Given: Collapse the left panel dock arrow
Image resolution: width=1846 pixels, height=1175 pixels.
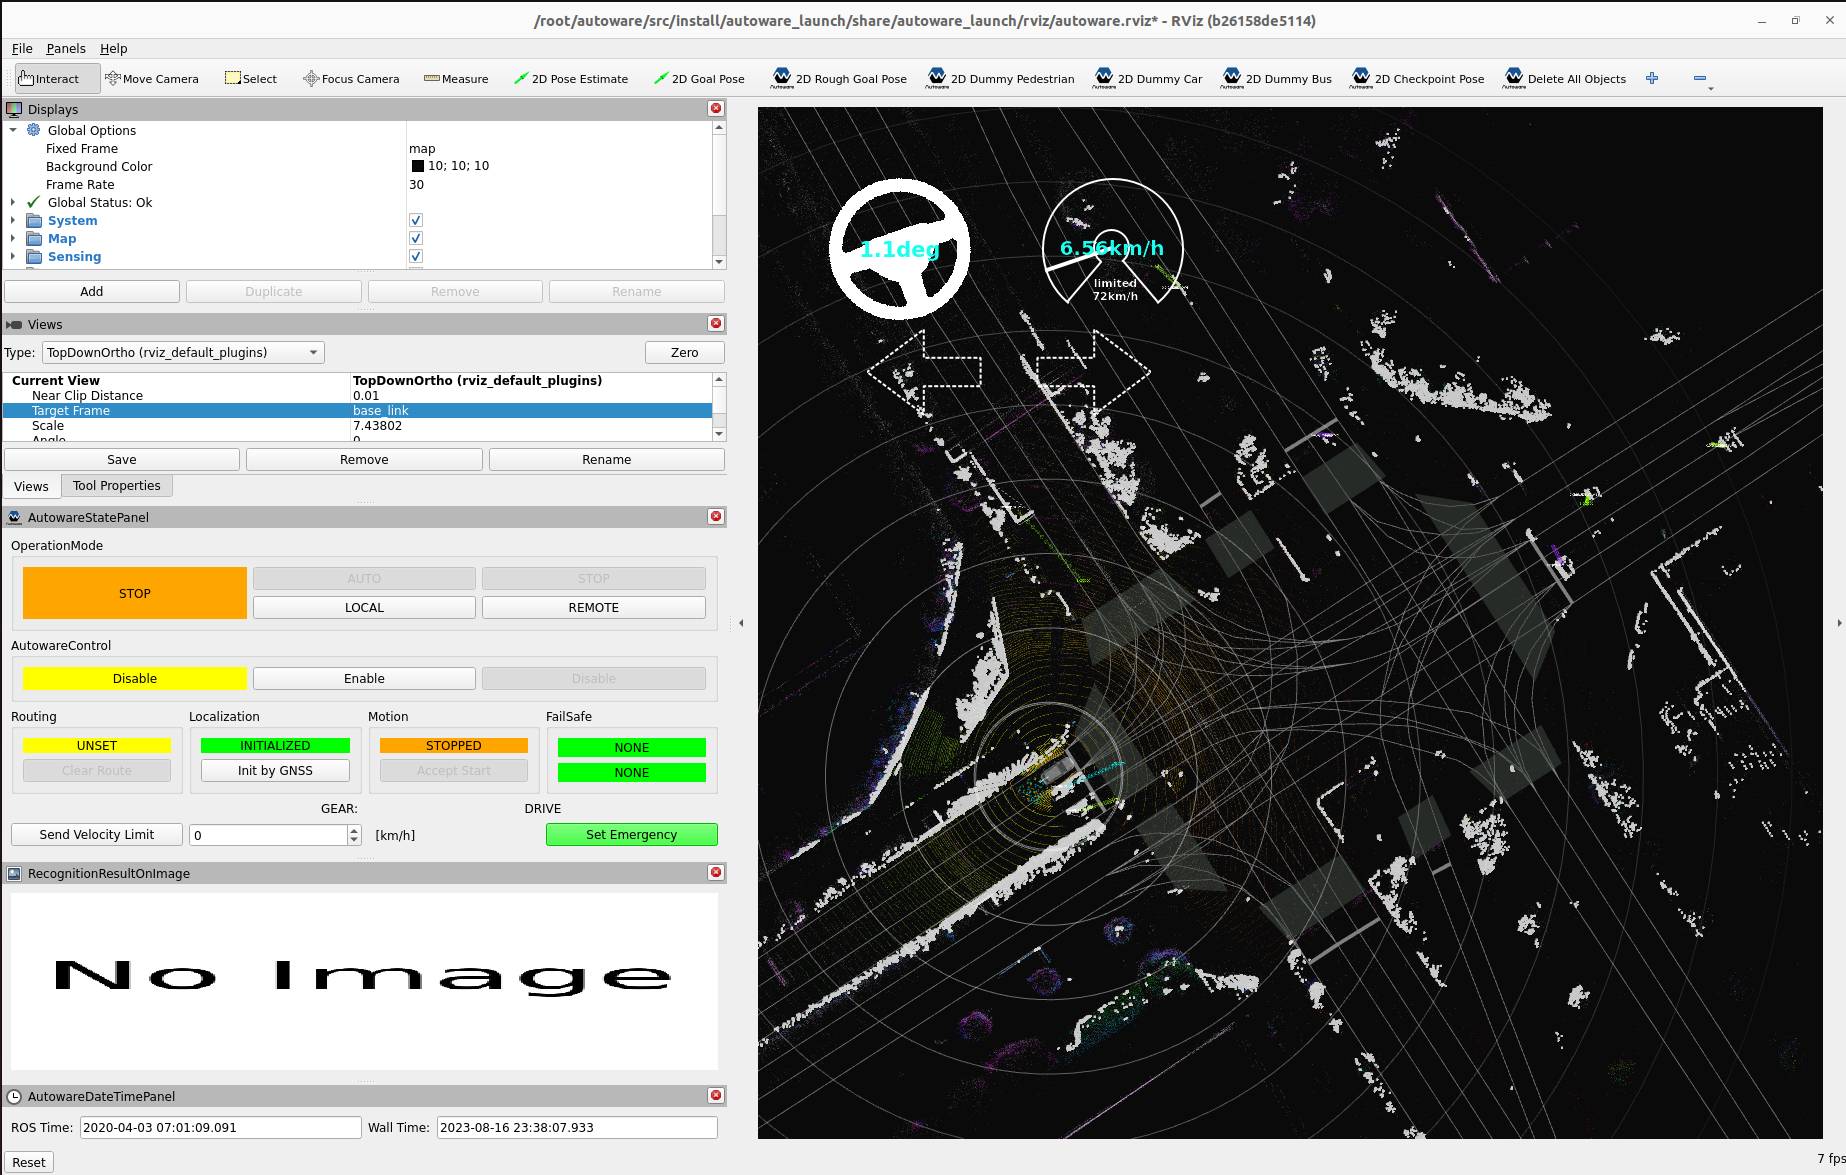Looking at the screenshot, I should point(741,623).
